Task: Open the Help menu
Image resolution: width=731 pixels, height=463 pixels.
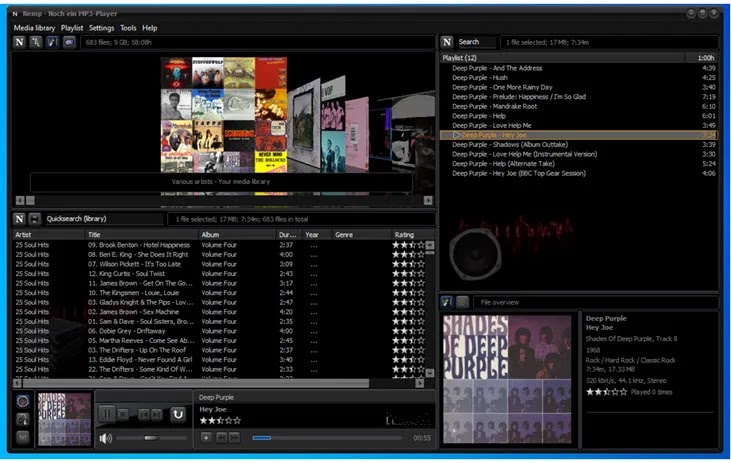Action: pos(150,28)
